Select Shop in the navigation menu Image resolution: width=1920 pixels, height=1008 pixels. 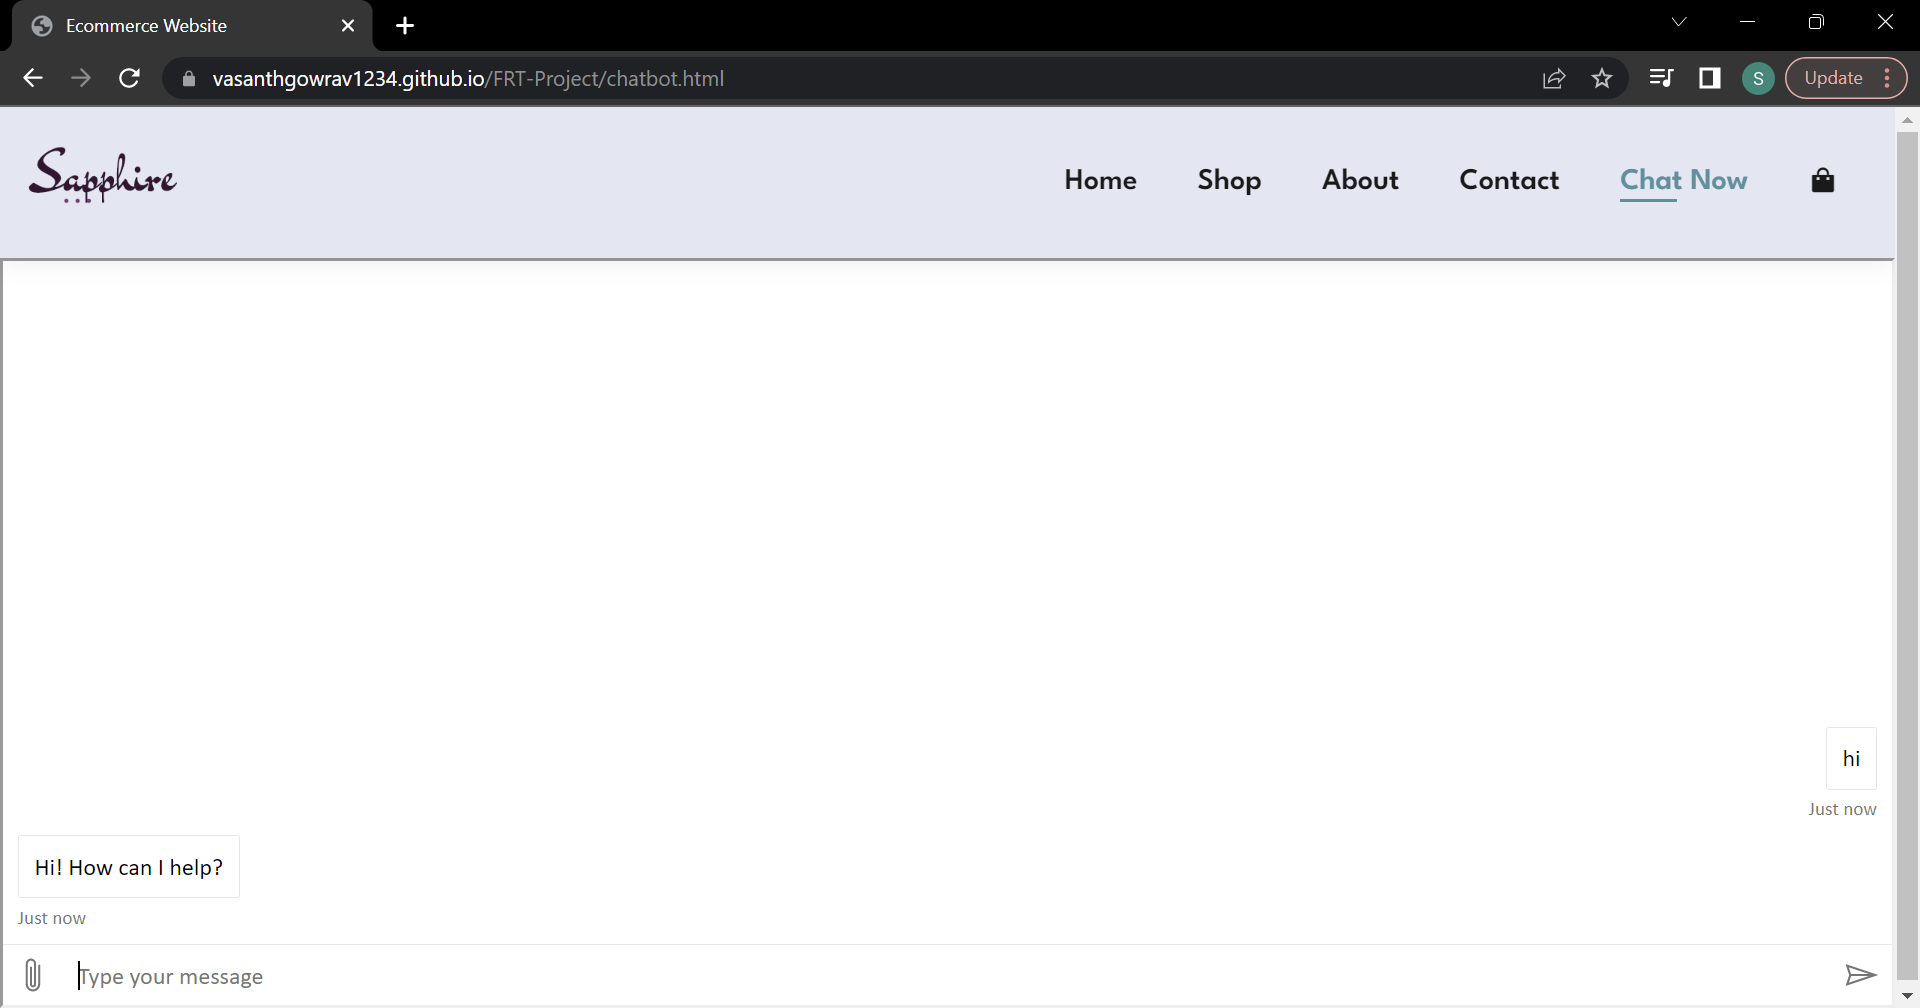tap(1229, 180)
